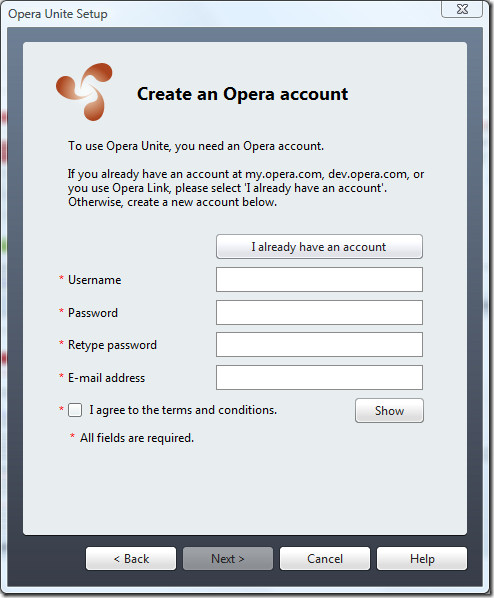
Task: Click 'To use Opera Unite, you need an Opera account.'
Action: 196,146
